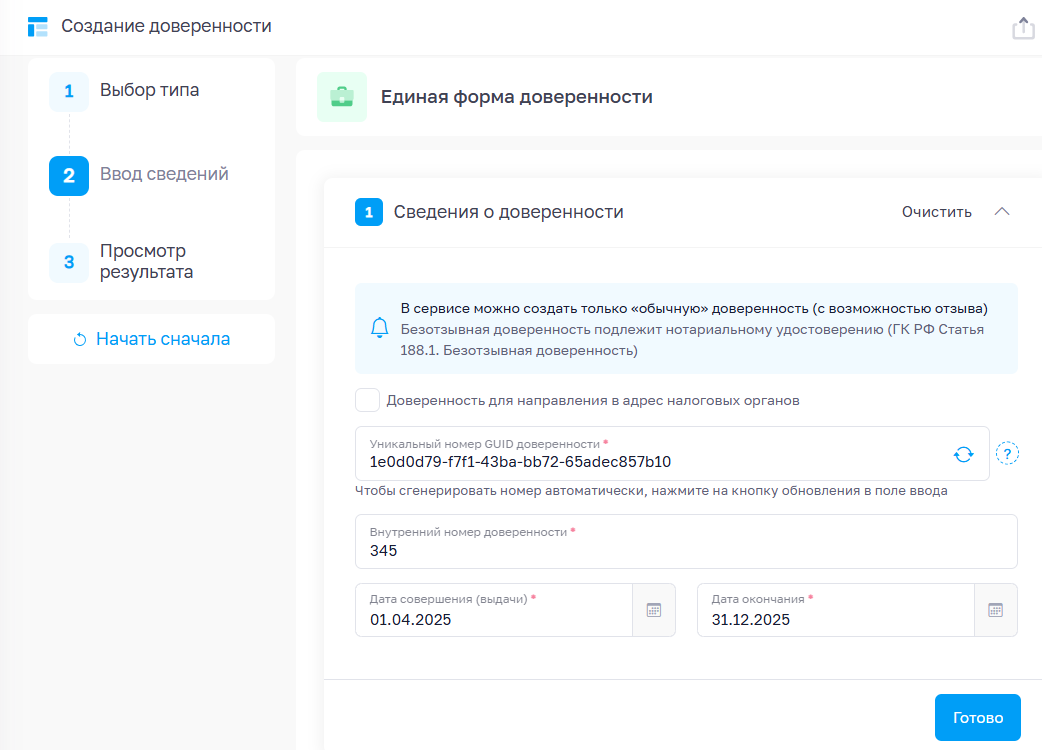Click the green briefcase form icon

click(x=342, y=97)
